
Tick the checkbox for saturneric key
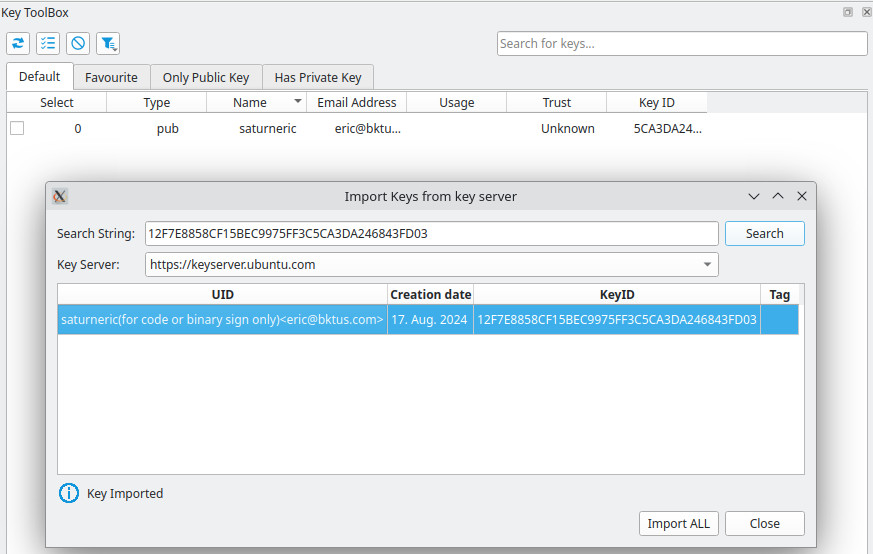click(x=17, y=128)
